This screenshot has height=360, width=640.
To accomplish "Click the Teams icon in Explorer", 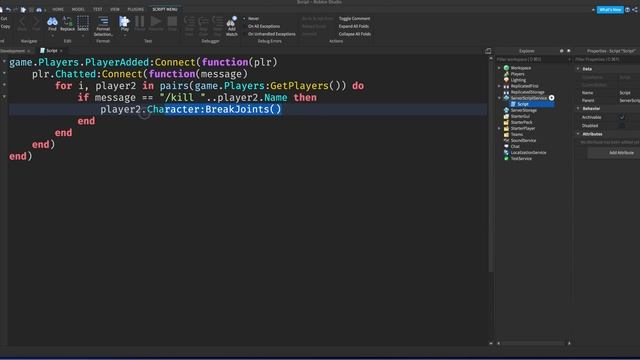I will (506, 134).
